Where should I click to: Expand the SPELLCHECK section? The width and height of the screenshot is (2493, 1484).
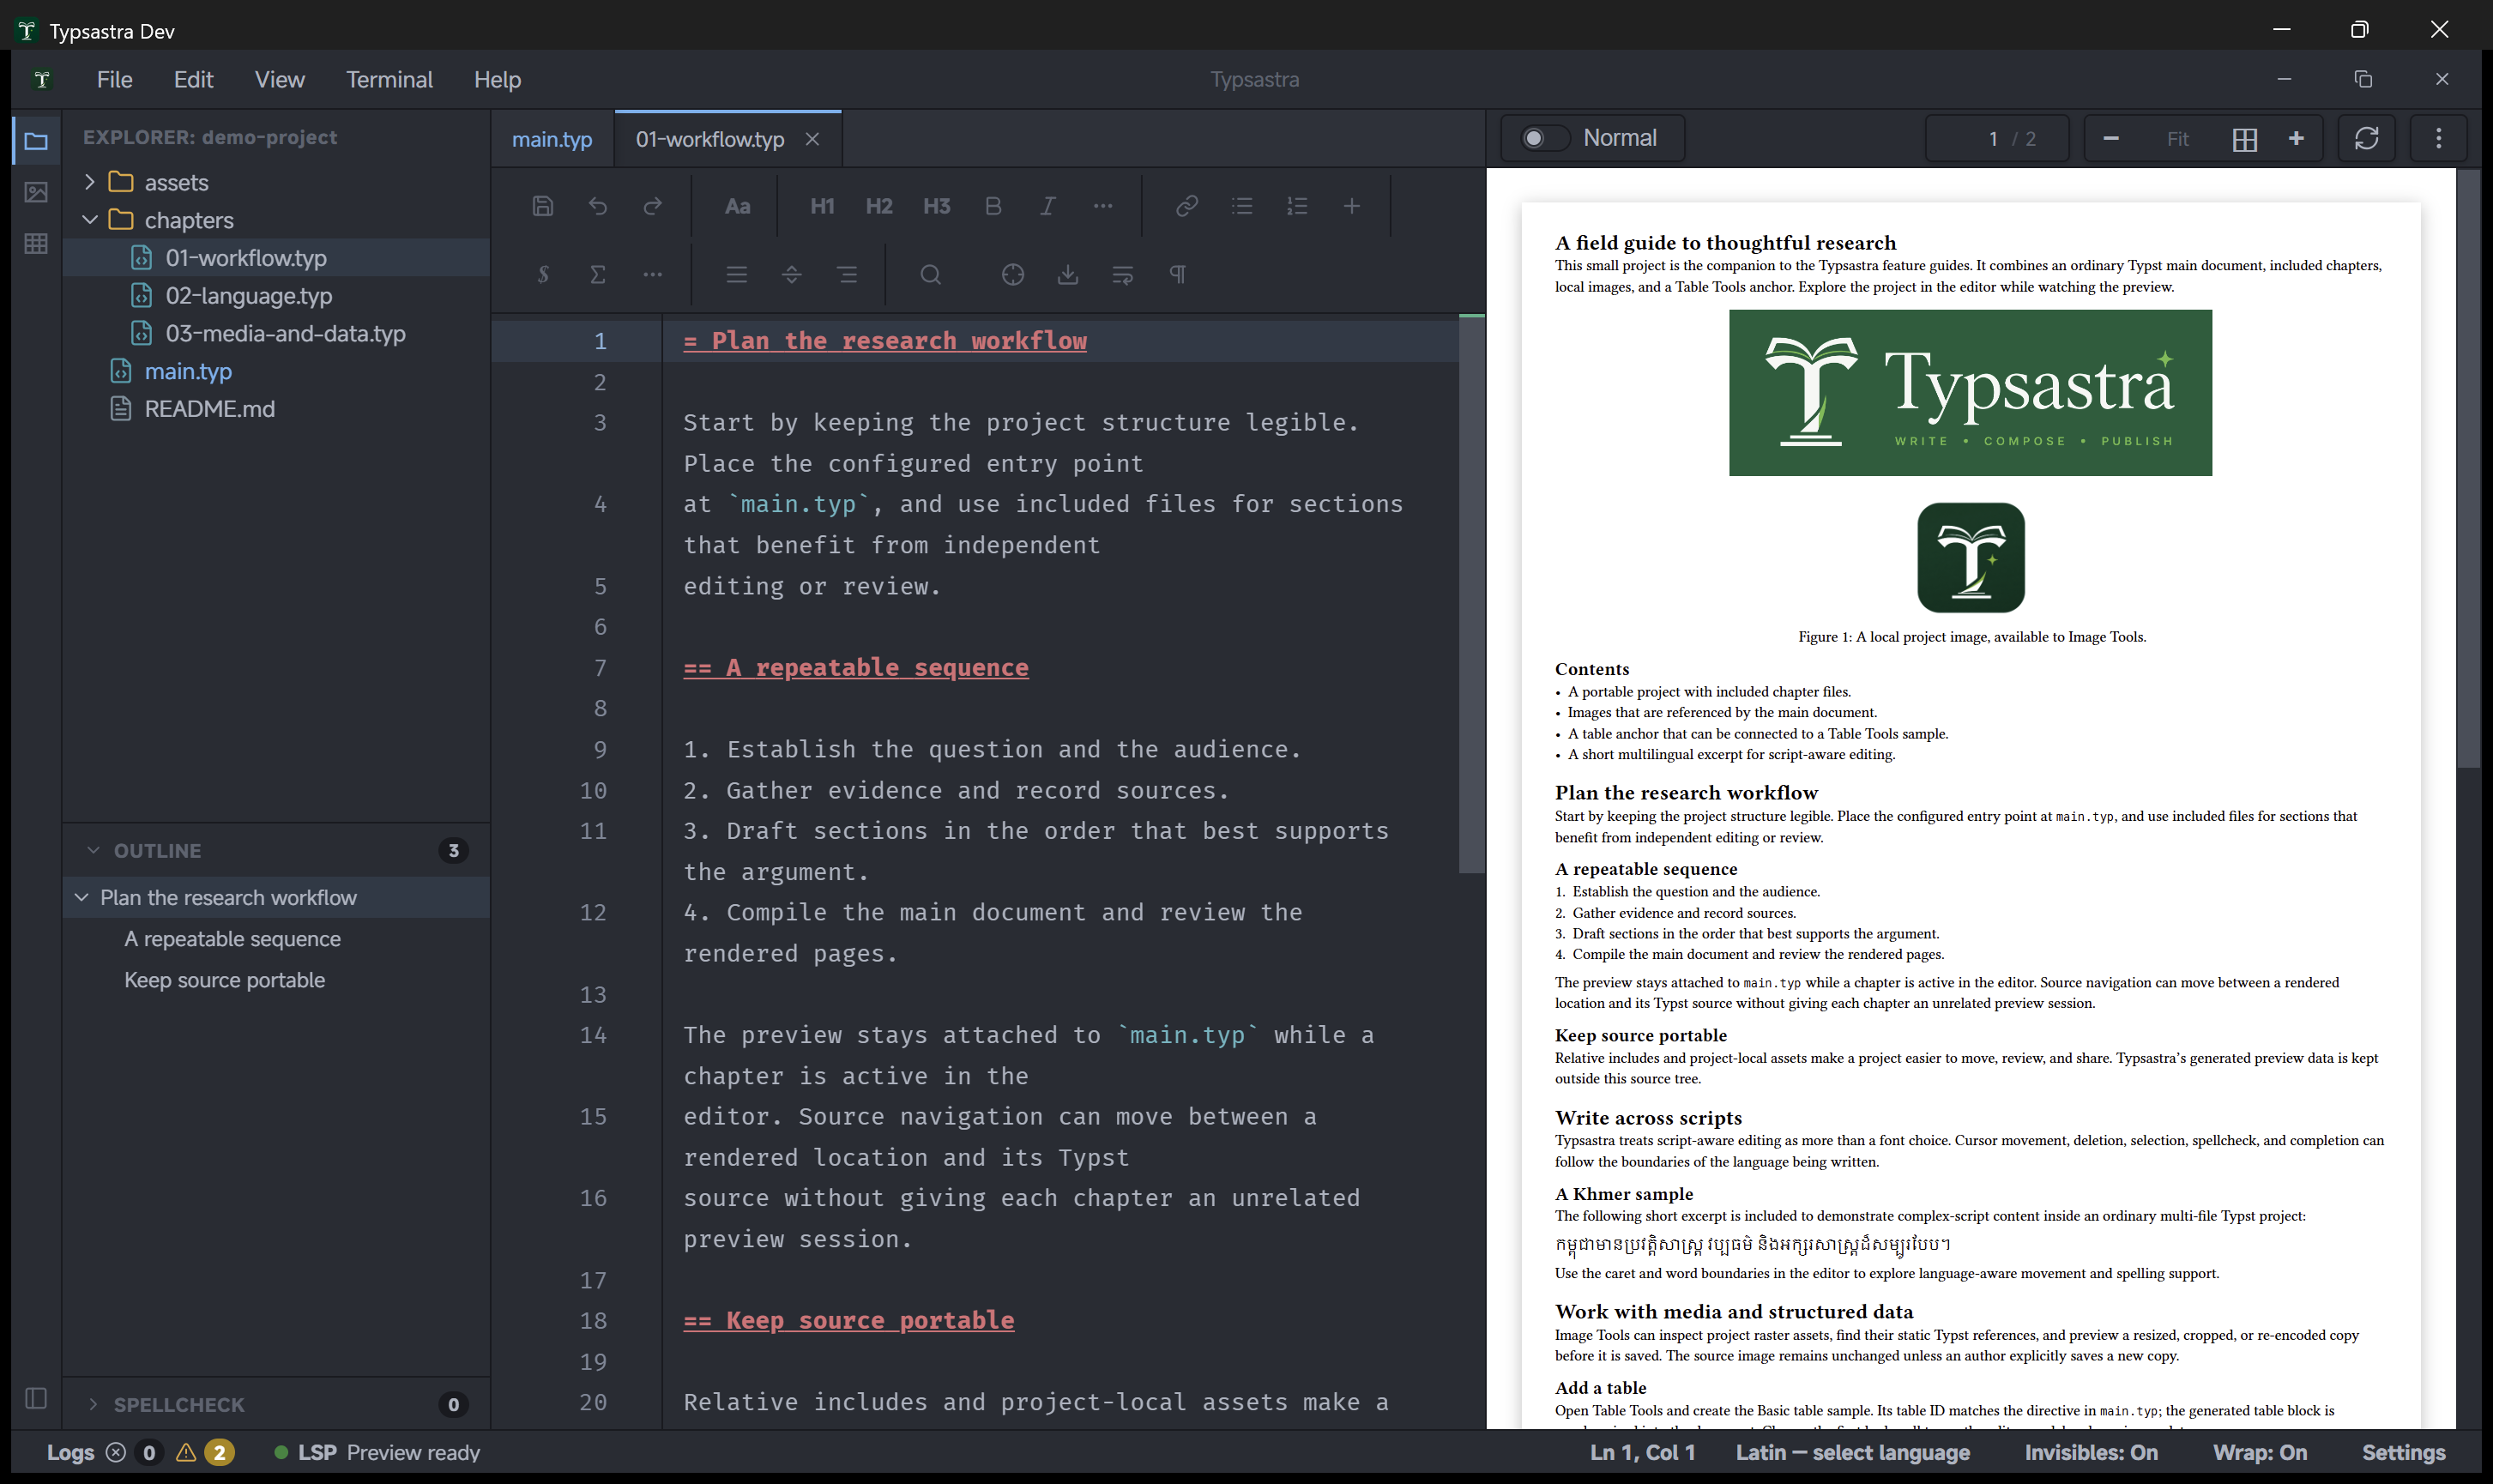coord(93,1404)
